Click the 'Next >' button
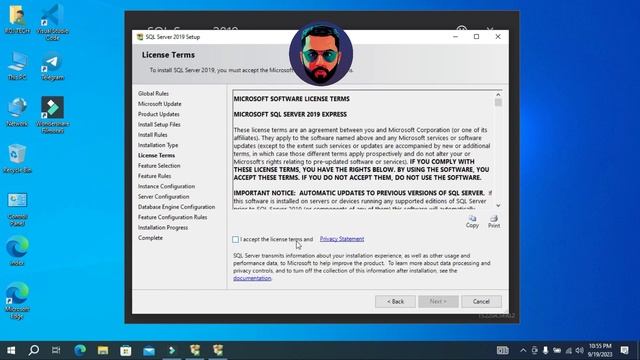The image size is (640, 360). pos(438,302)
